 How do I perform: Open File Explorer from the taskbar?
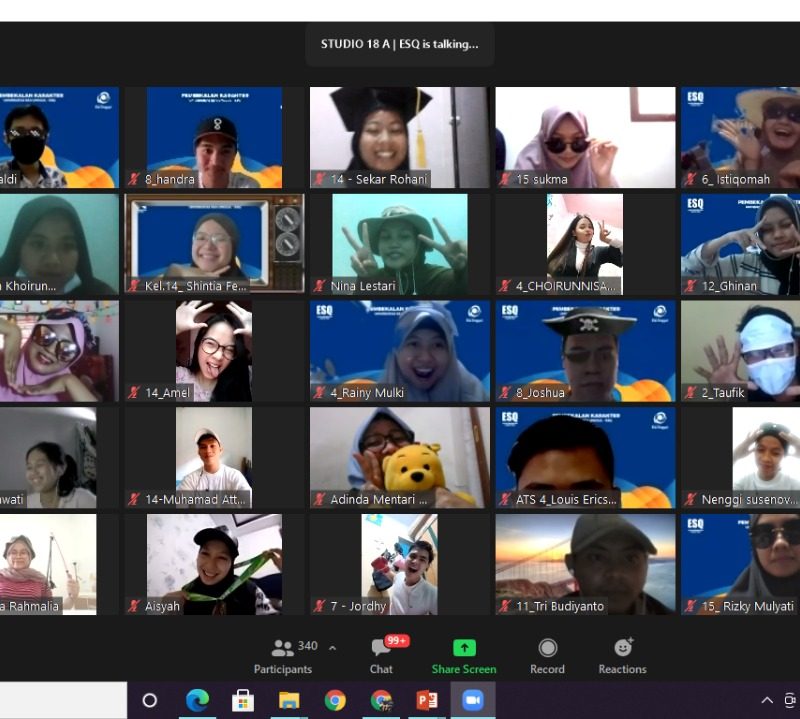tap(289, 700)
